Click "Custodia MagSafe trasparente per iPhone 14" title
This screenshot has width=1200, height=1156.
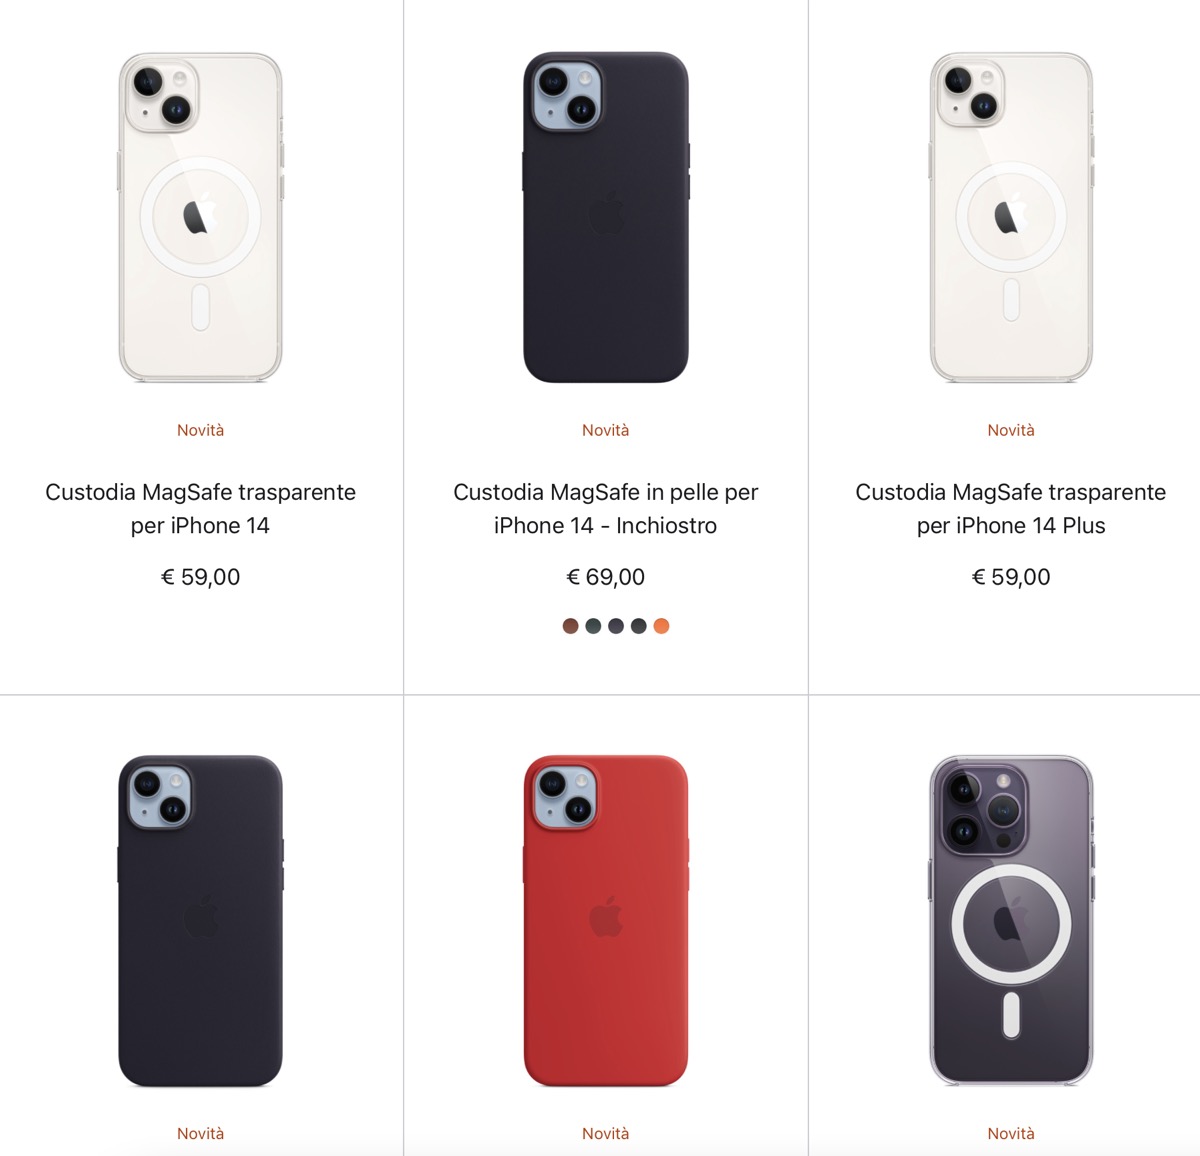[x=200, y=508]
